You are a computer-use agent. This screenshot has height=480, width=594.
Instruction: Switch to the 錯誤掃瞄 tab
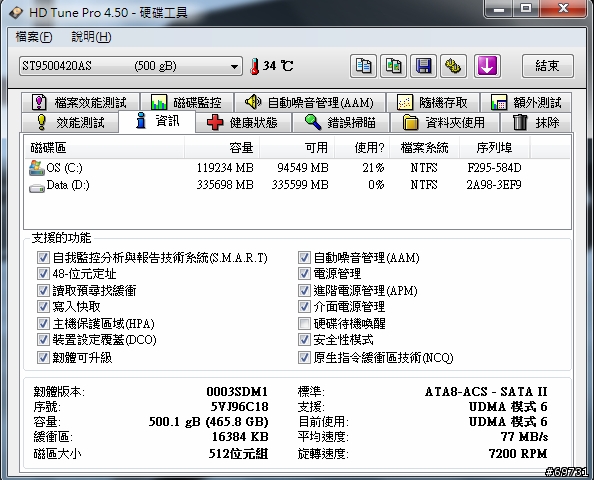pos(341,122)
